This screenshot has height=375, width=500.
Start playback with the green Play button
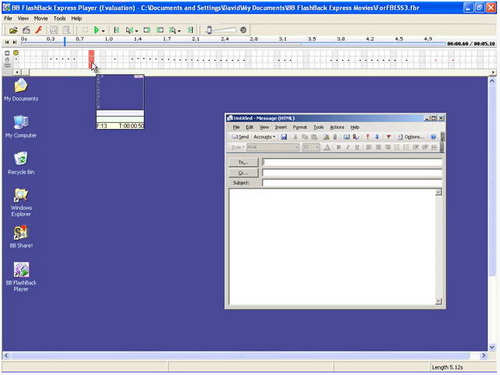(x=96, y=30)
